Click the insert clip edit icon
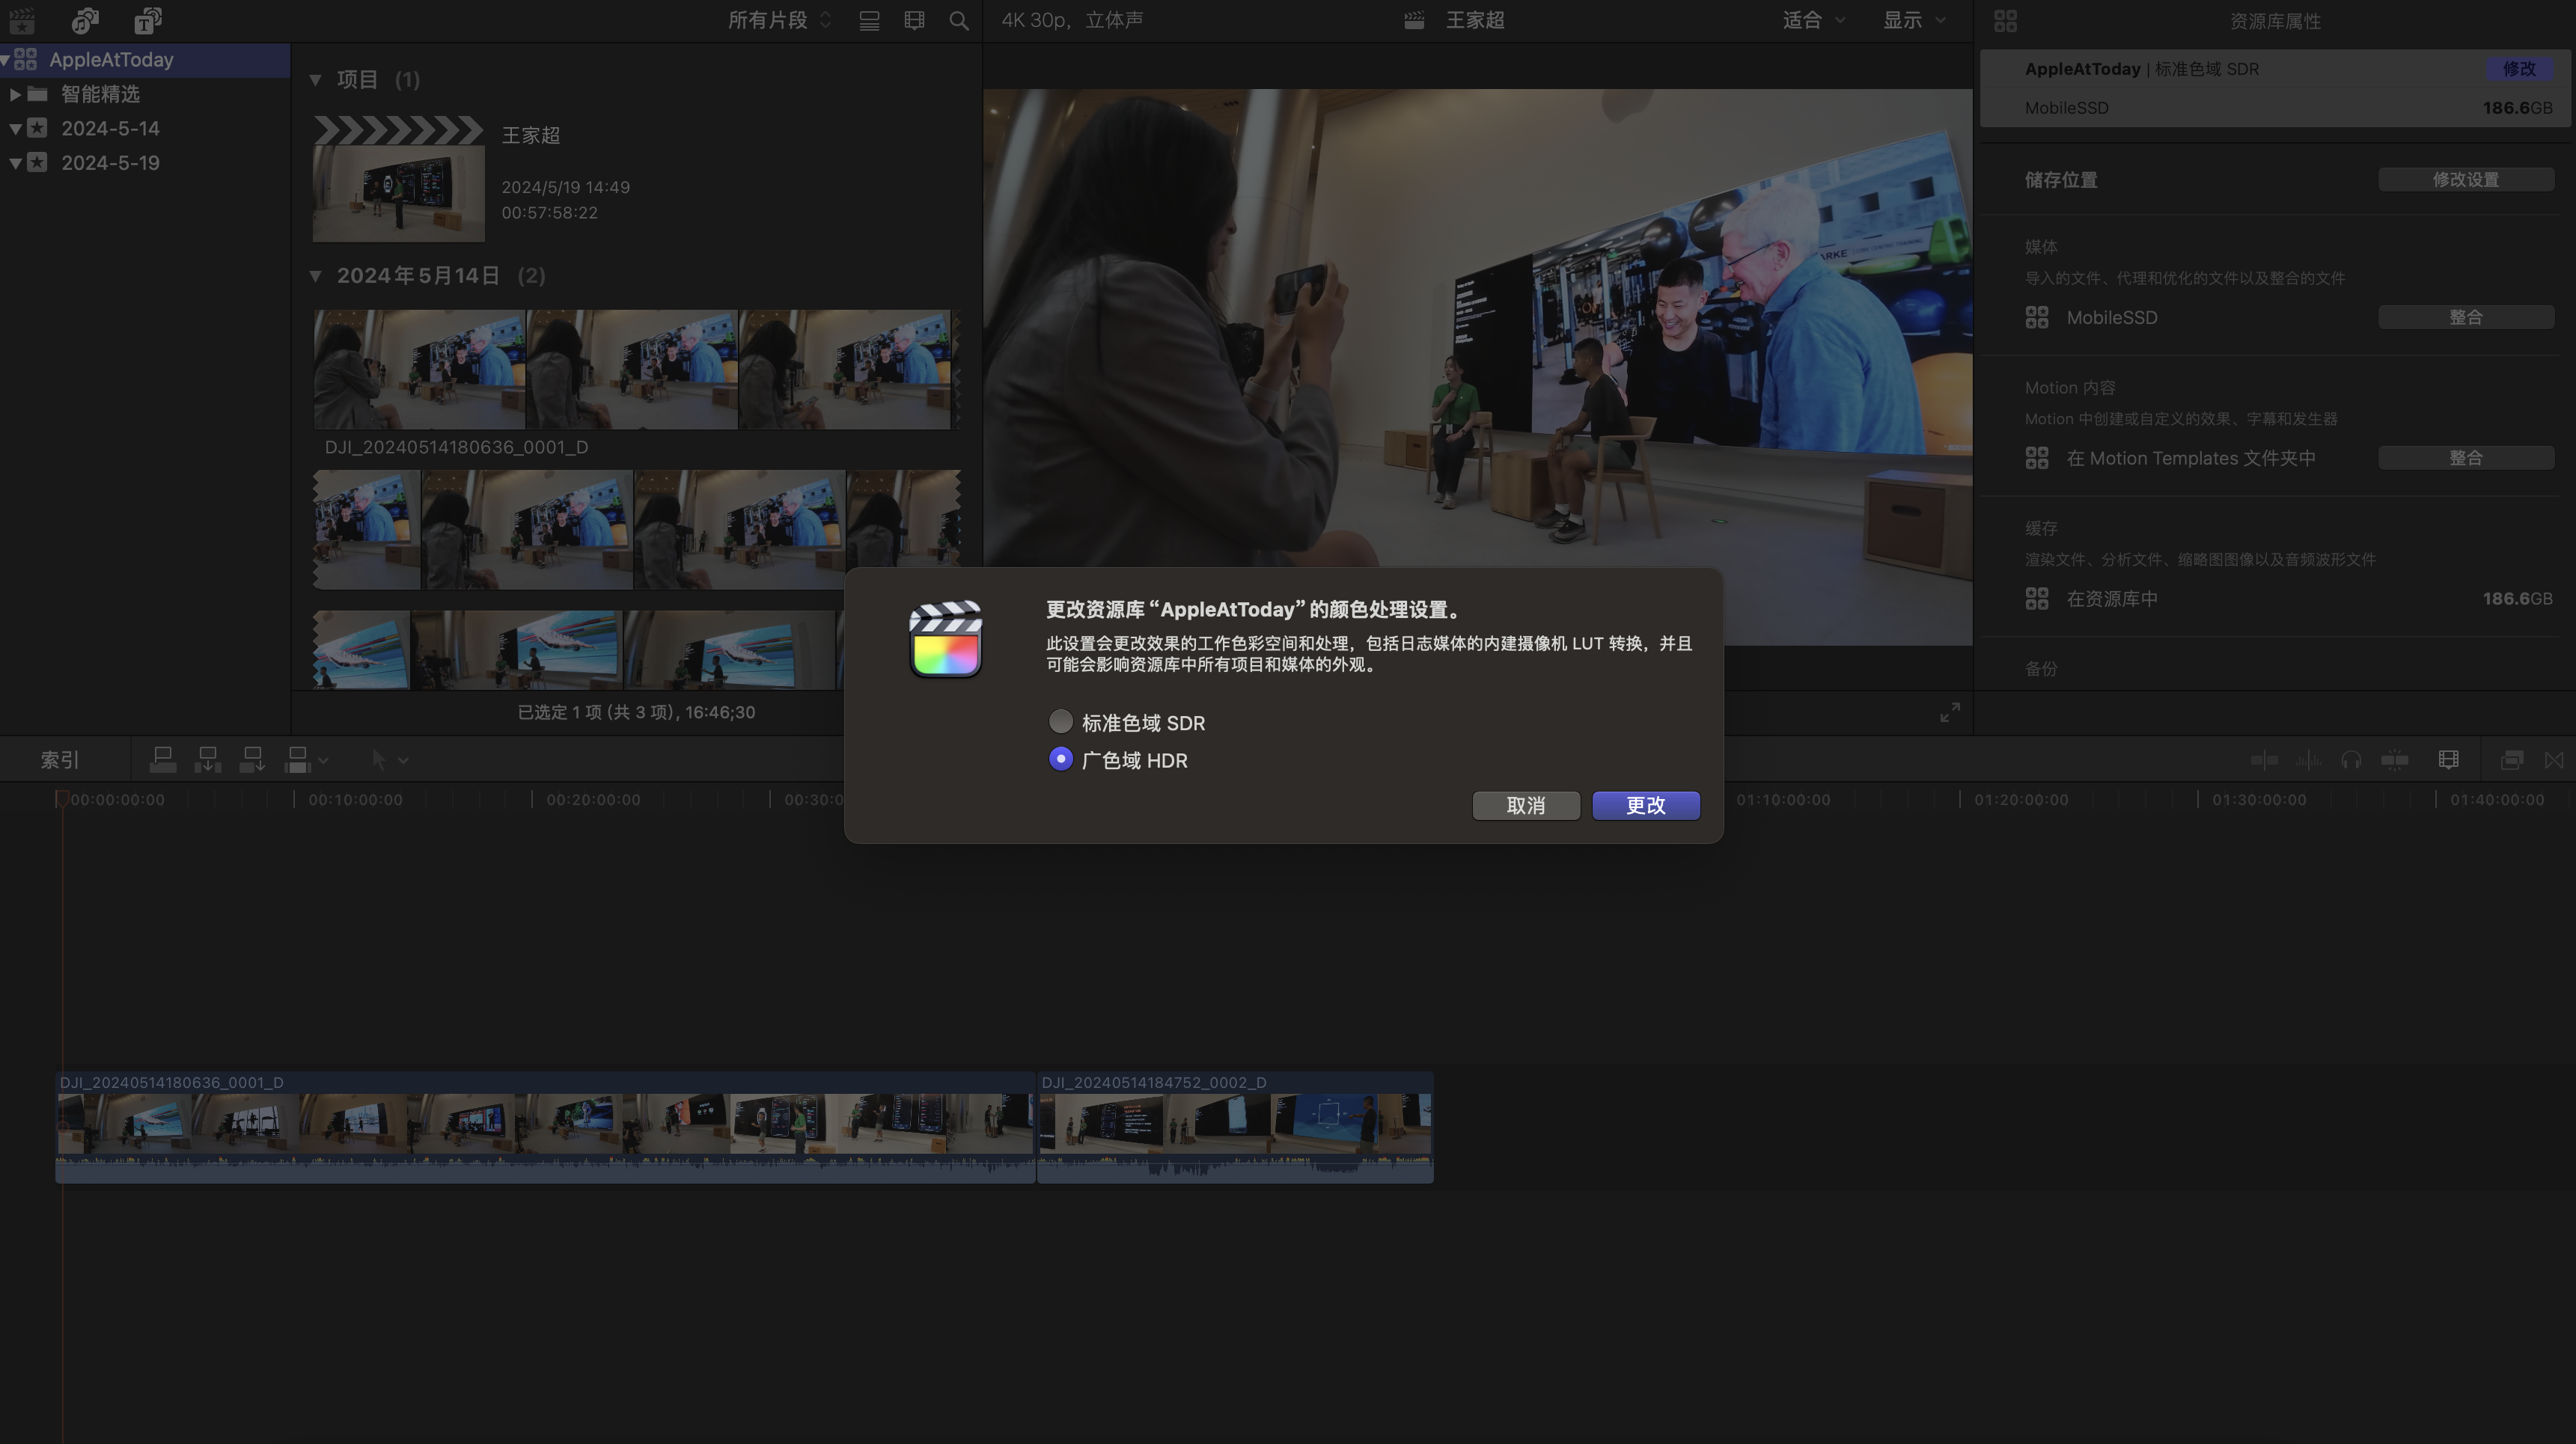The width and height of the screenshot is (2576, 1444). [x=207, y=760]
